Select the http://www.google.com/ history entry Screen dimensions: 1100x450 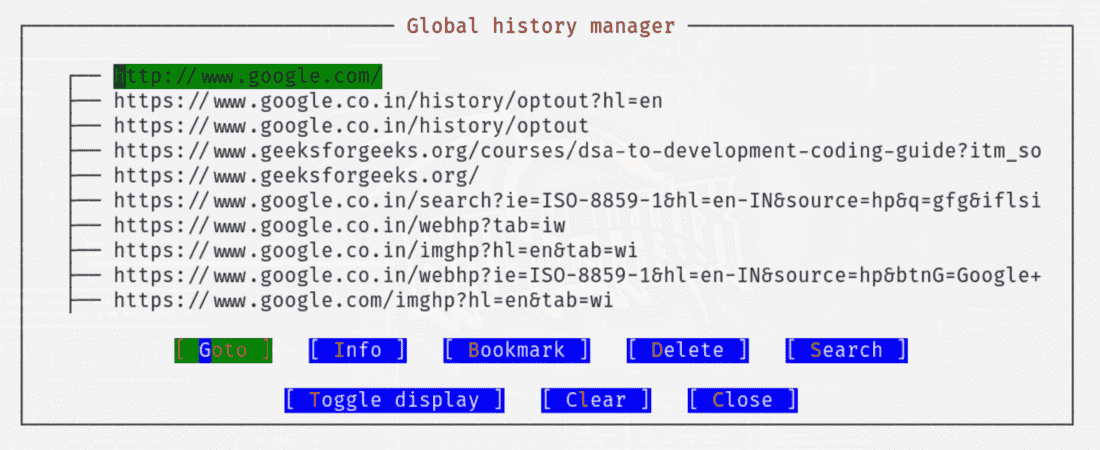(x=248, y=76)
